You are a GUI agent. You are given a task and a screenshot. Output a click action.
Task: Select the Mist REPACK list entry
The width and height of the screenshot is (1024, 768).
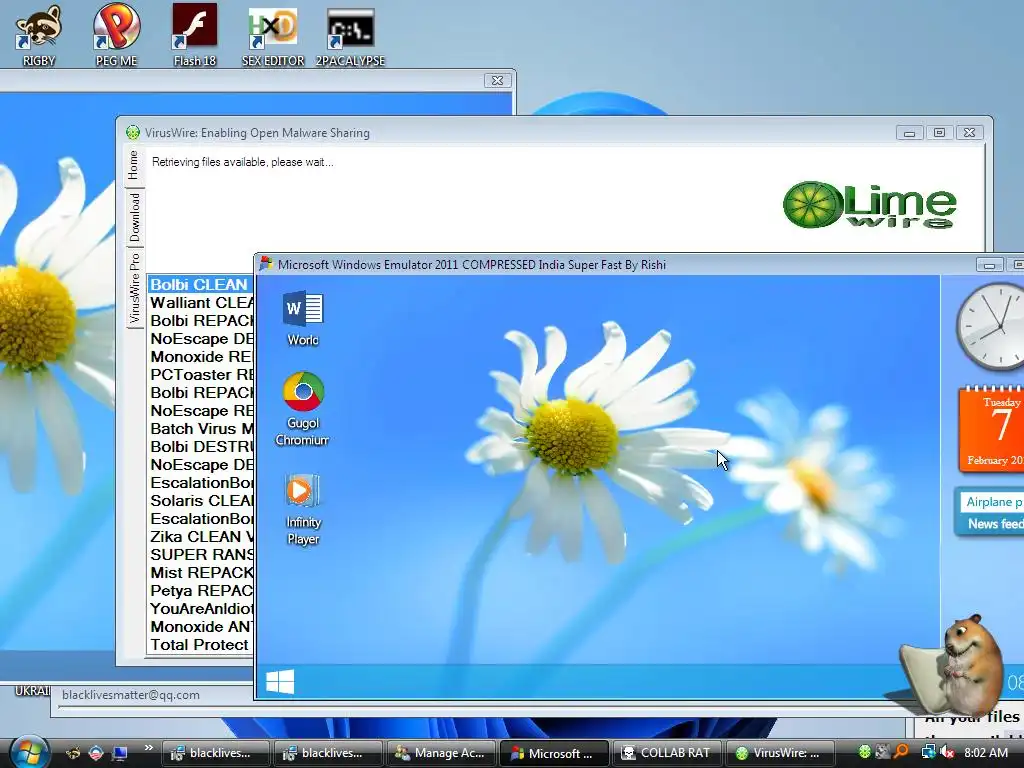(201, 573)
